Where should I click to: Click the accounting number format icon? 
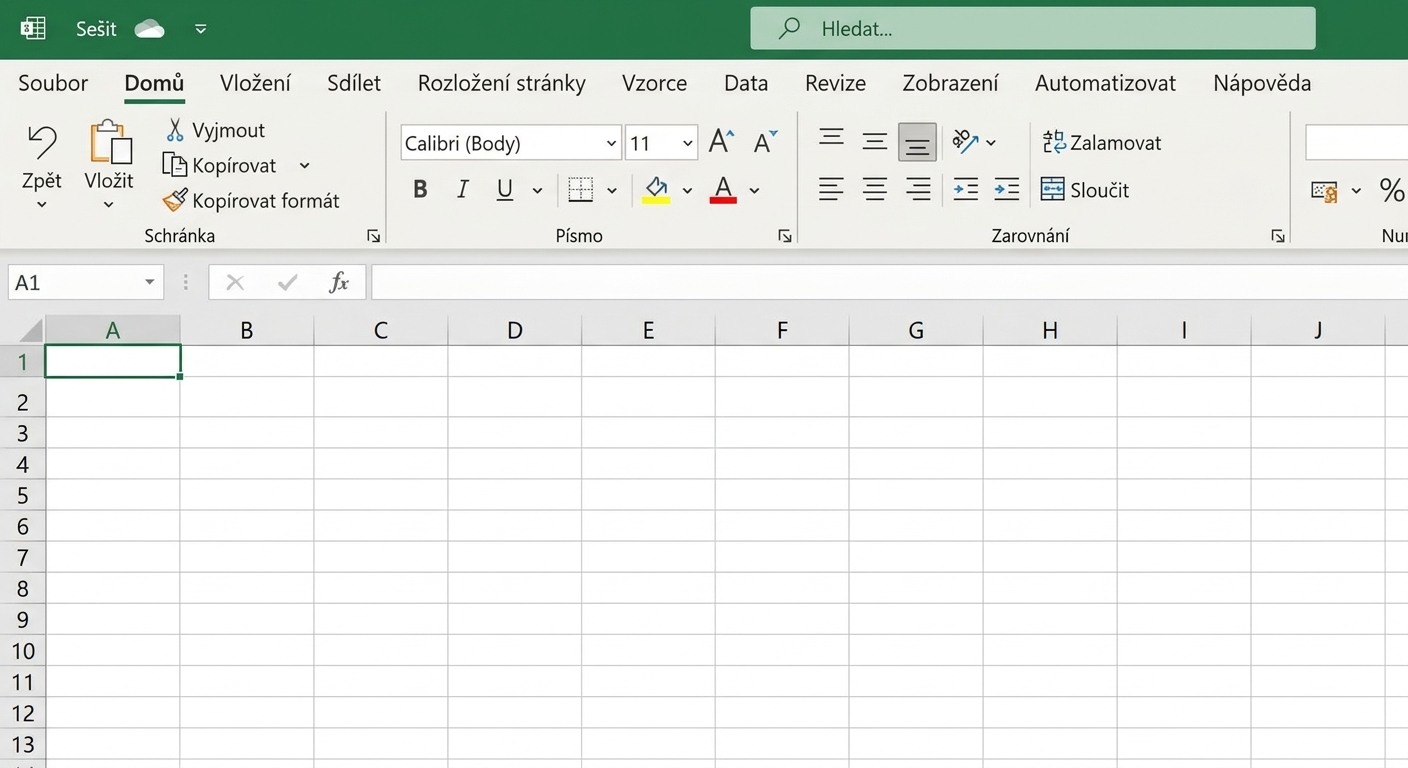pyautogui.click(x=1324, y=190)
